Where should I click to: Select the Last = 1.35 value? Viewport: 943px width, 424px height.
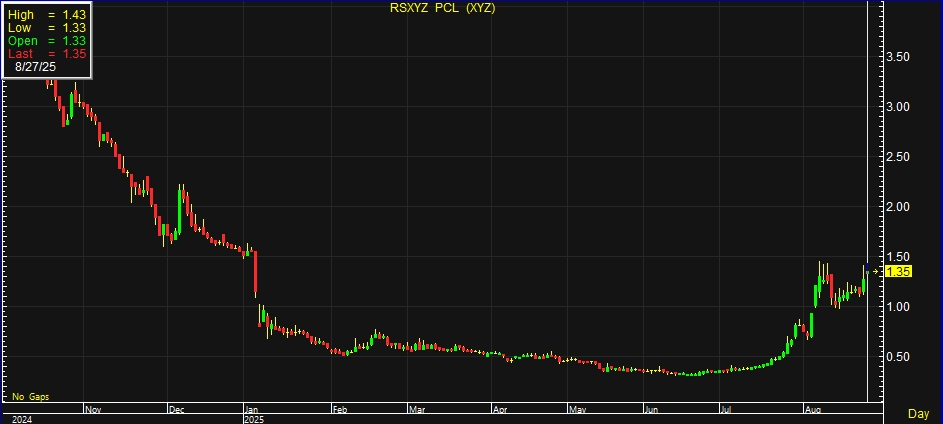click(47, 54)
